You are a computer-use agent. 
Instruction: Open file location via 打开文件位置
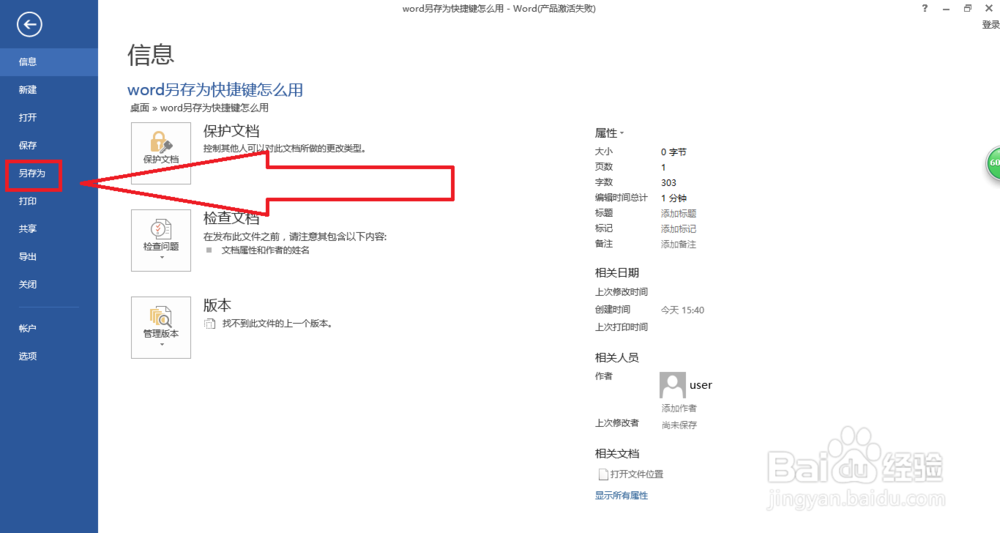coord(637,474)
